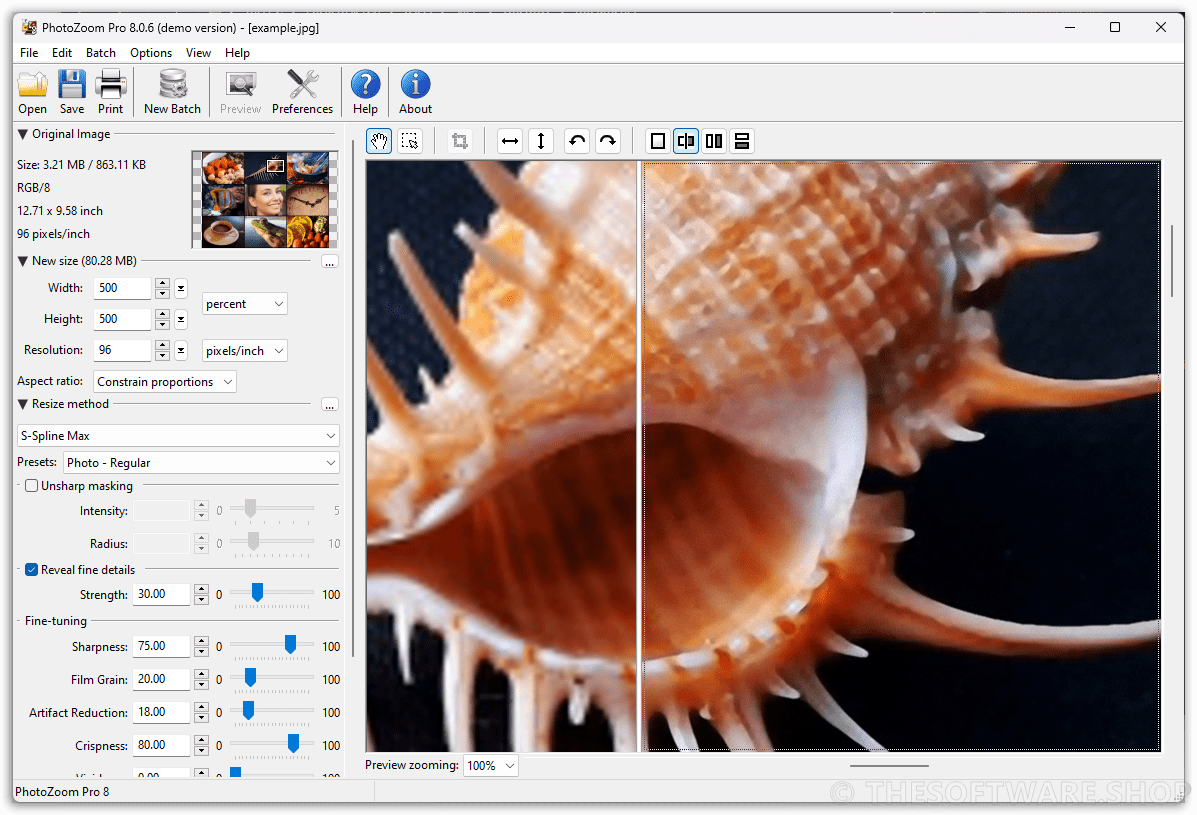Viewport: 1197px width, 815px height.
Task: Open the Batch menu
Action: 101,53
